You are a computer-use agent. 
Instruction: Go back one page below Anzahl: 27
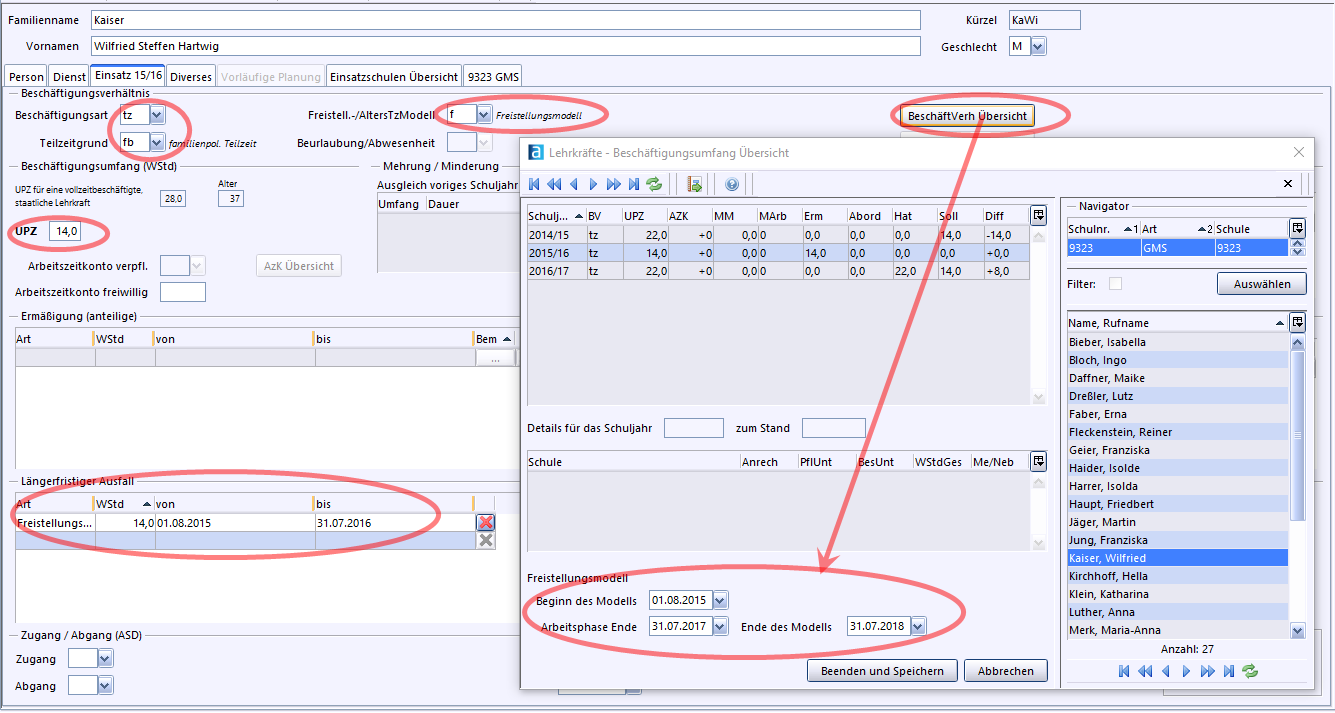click(1145, 671)
